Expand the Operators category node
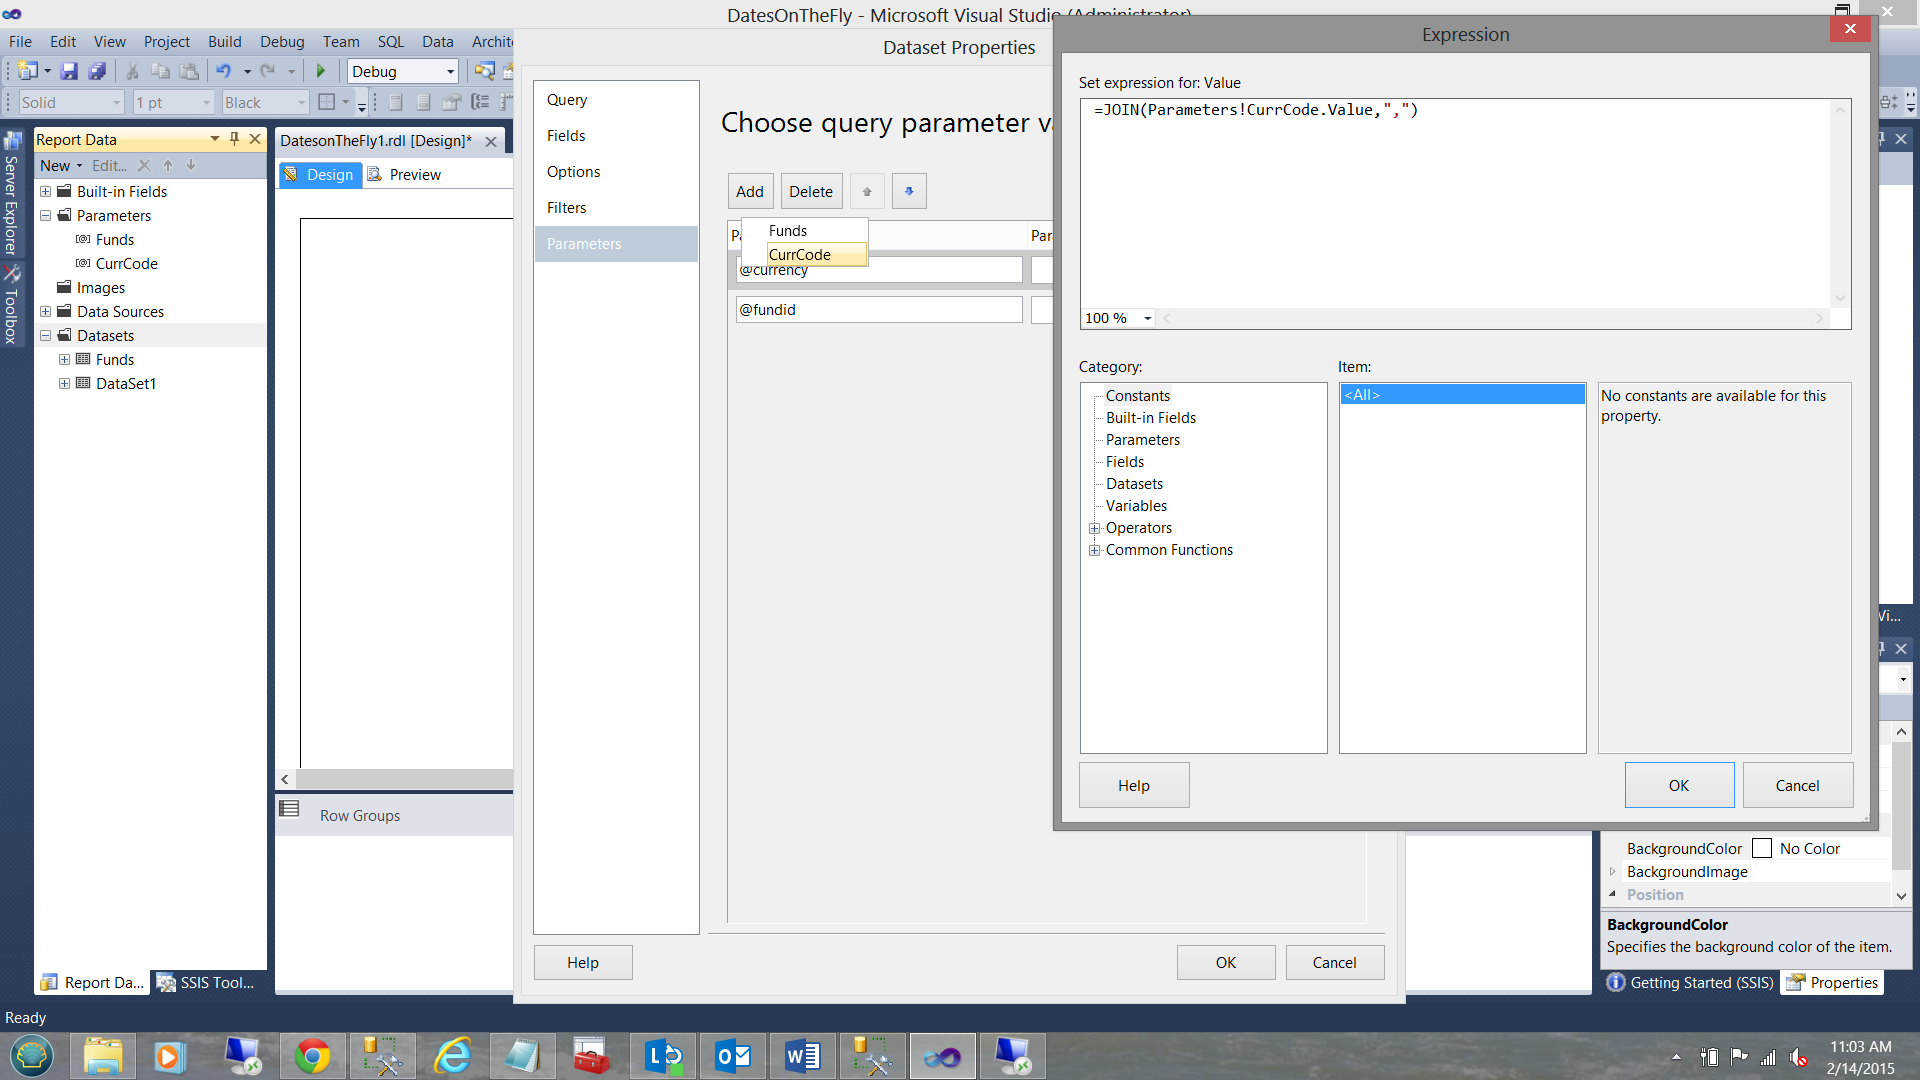 click(1094, 528)
